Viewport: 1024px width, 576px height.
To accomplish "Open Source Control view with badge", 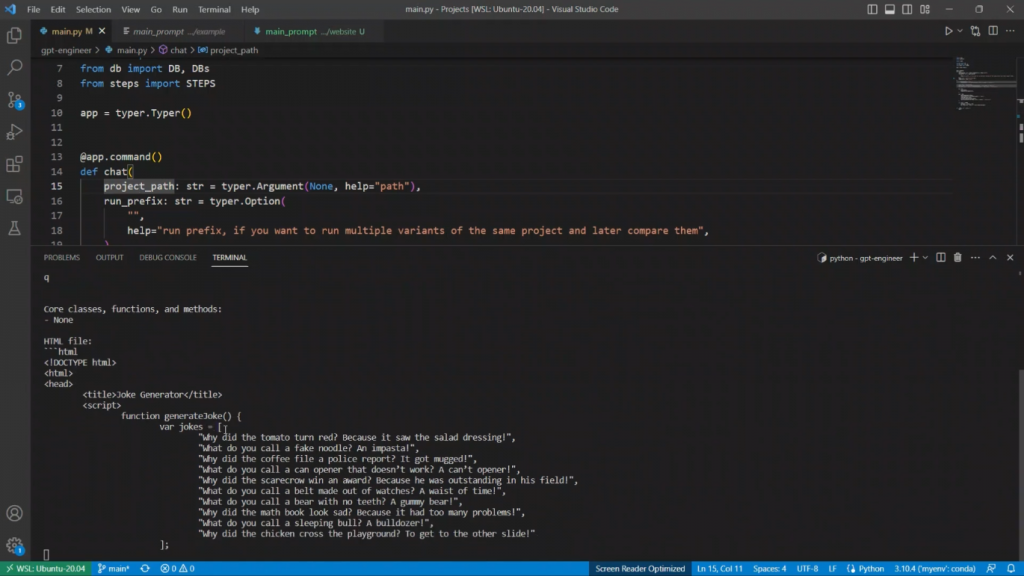I will coord(15,100).
